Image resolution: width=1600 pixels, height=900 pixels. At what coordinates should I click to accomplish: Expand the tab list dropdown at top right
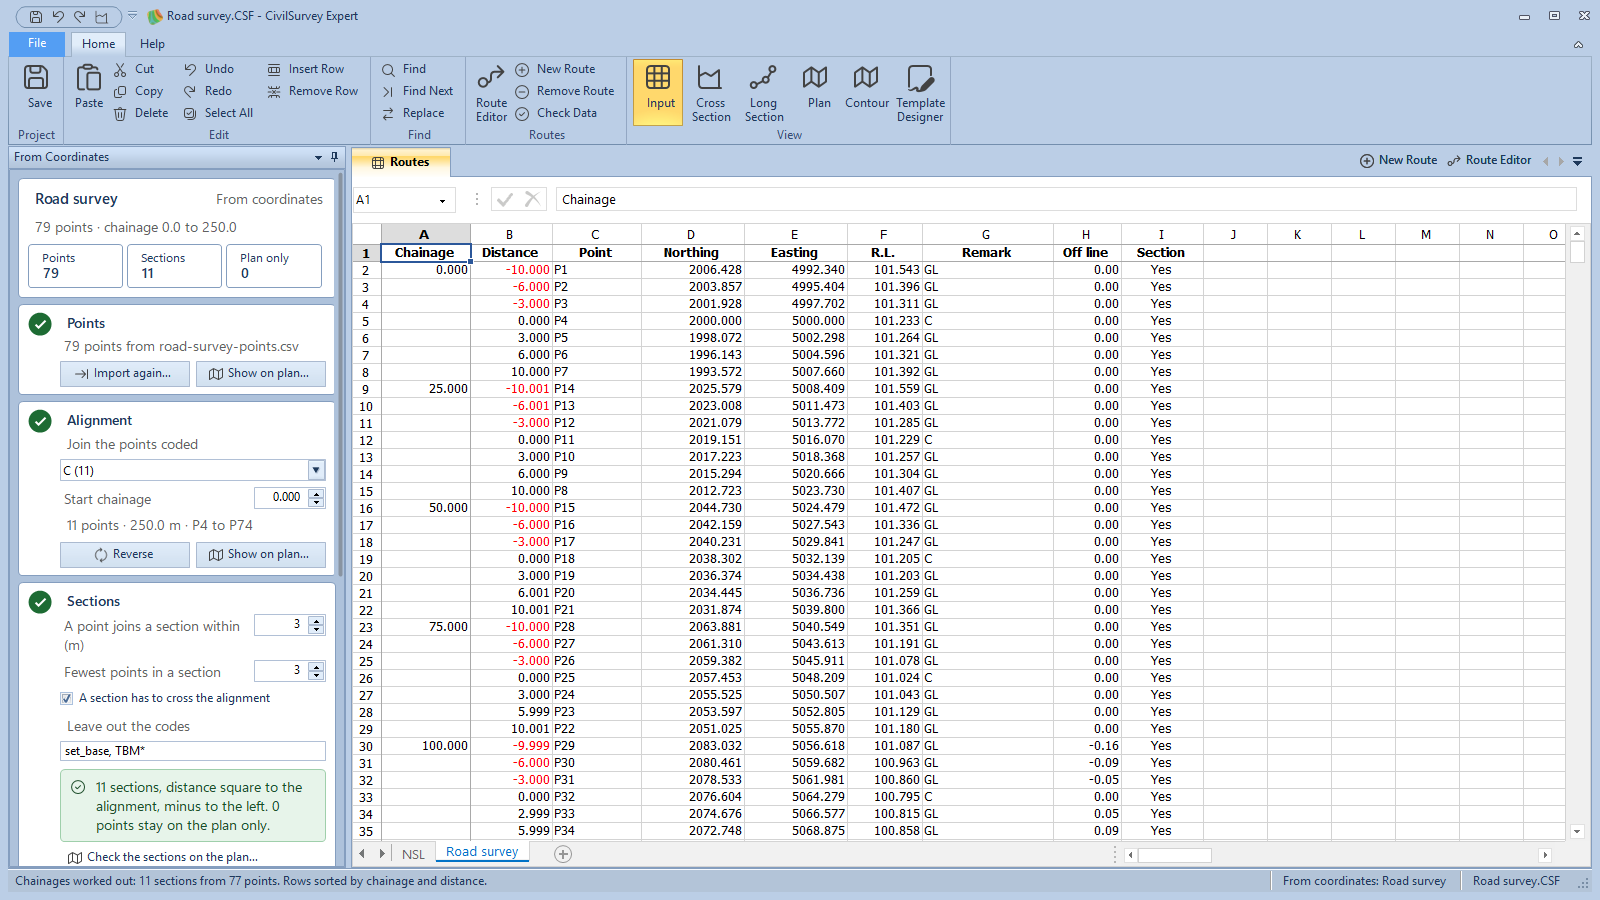(1577, 161)
